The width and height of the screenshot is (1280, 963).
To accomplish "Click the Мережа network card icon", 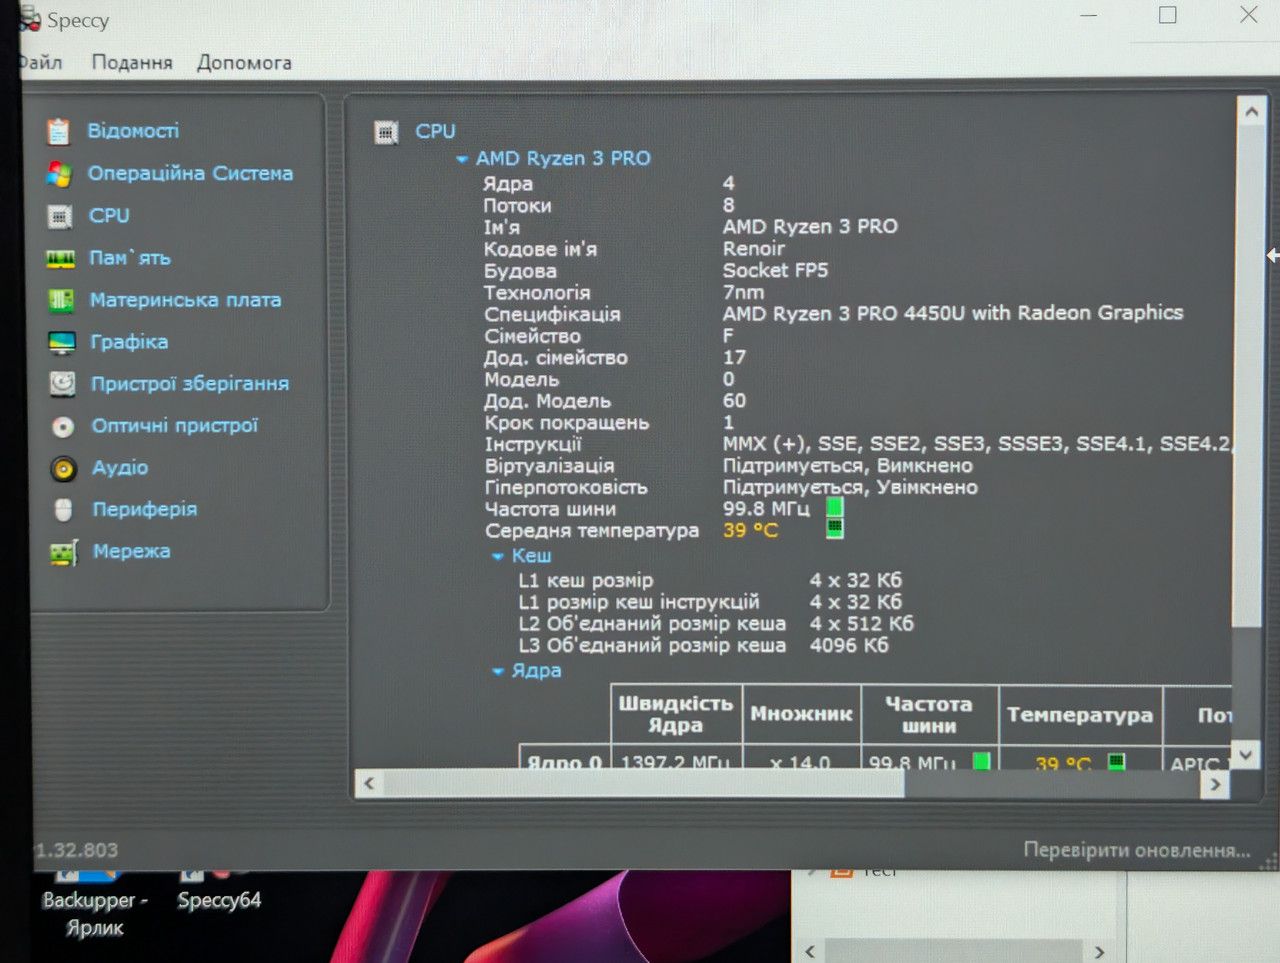I will click(64, 553).
